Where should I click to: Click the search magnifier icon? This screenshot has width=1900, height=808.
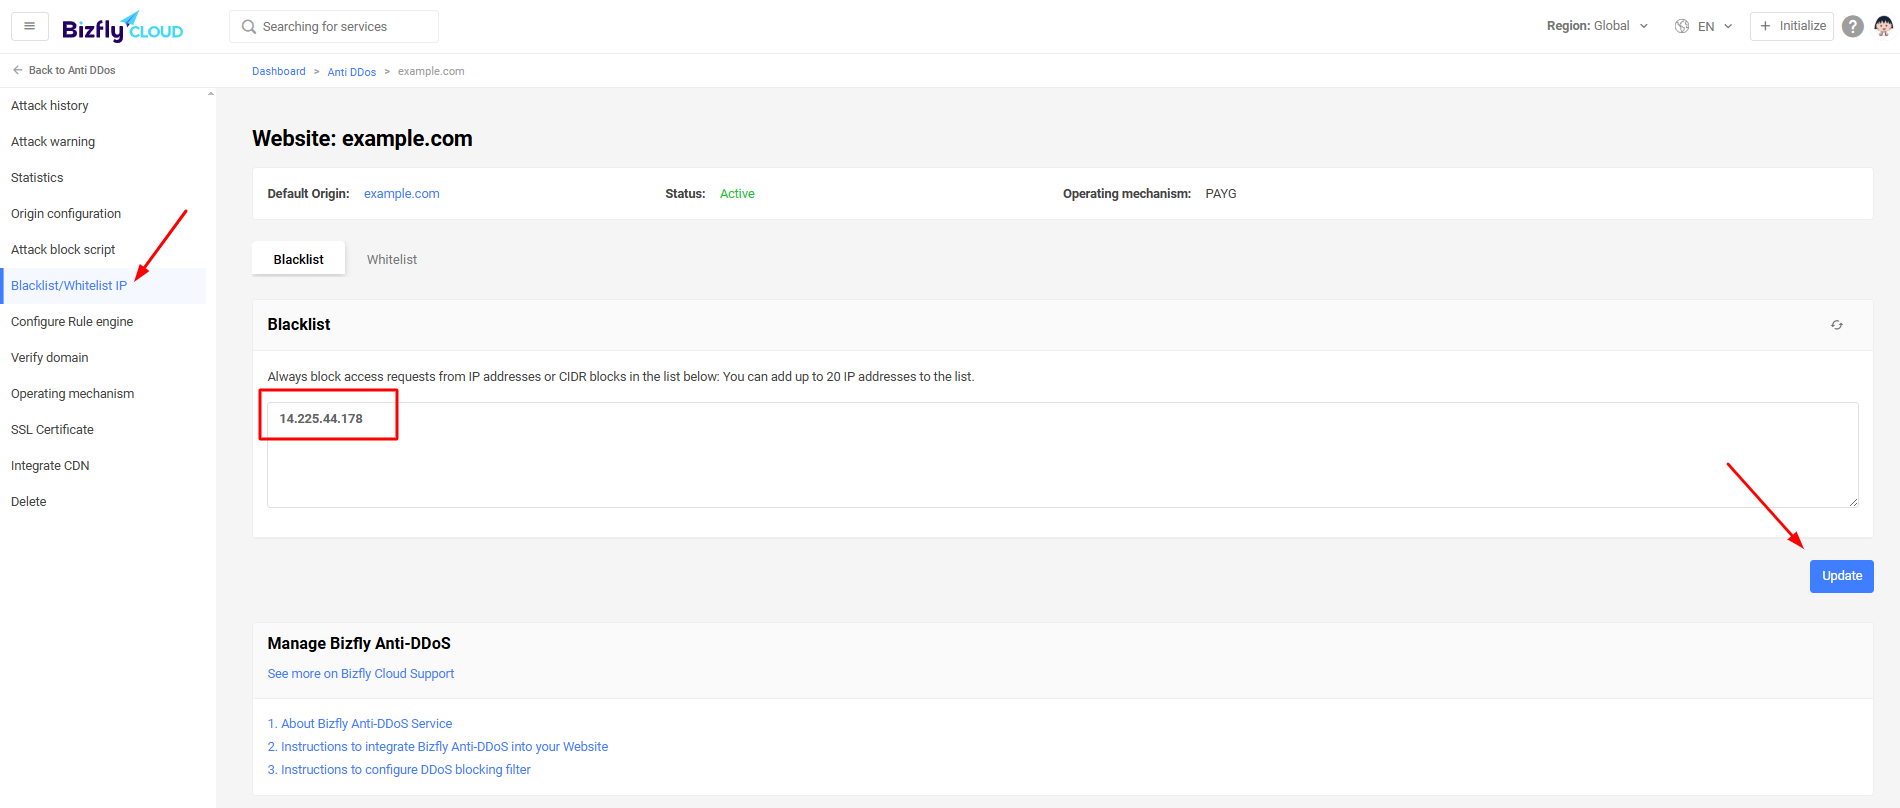pyautogui.click(x=249, y=27)
